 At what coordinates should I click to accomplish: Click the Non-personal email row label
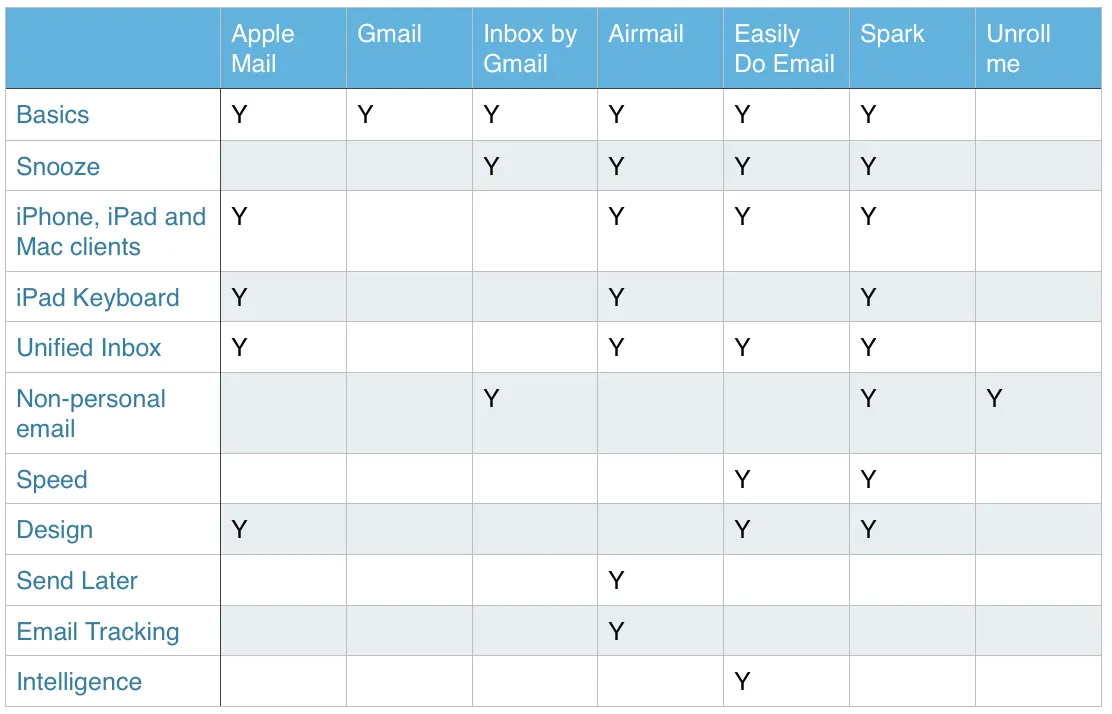[91, 413]
